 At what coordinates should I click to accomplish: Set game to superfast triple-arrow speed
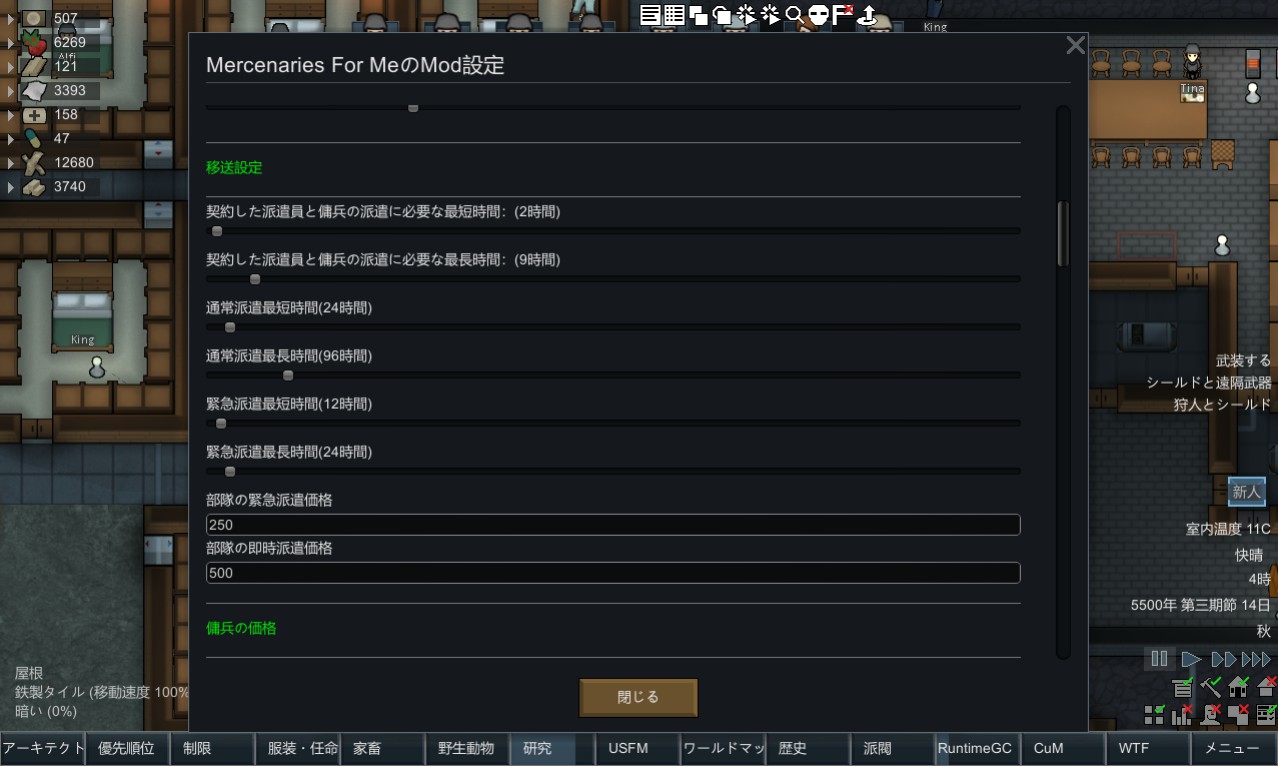[1256, 659]
